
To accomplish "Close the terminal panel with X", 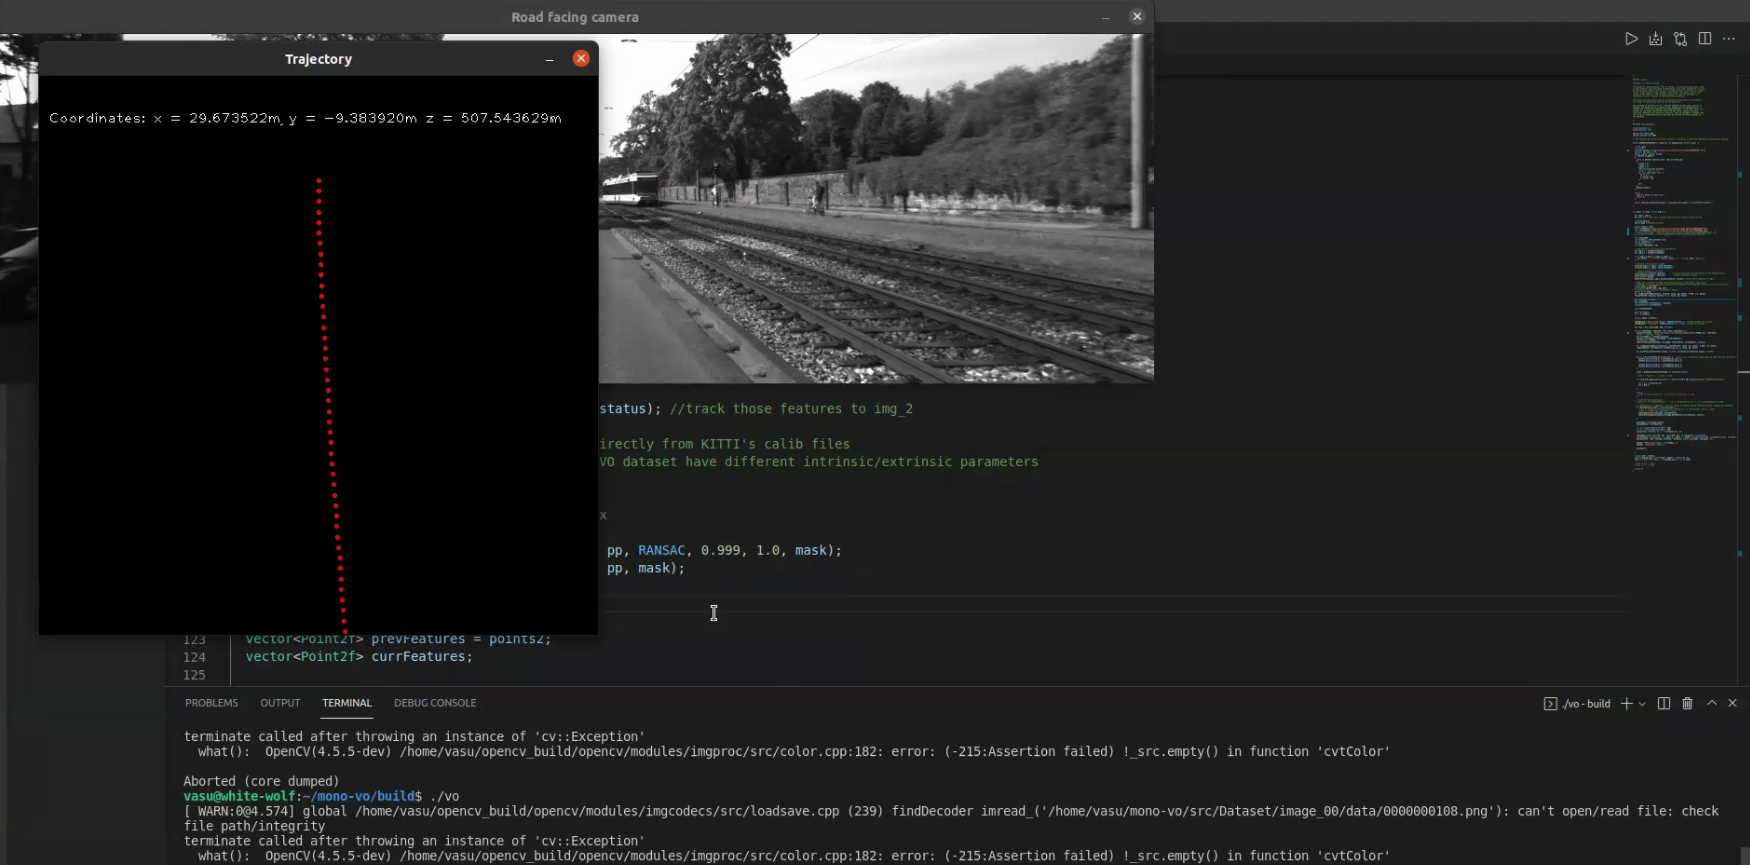I will [1733, 704].
